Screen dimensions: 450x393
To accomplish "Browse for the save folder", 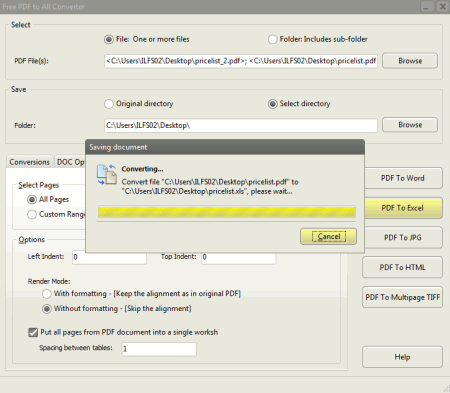I will [x=410, y=125].
